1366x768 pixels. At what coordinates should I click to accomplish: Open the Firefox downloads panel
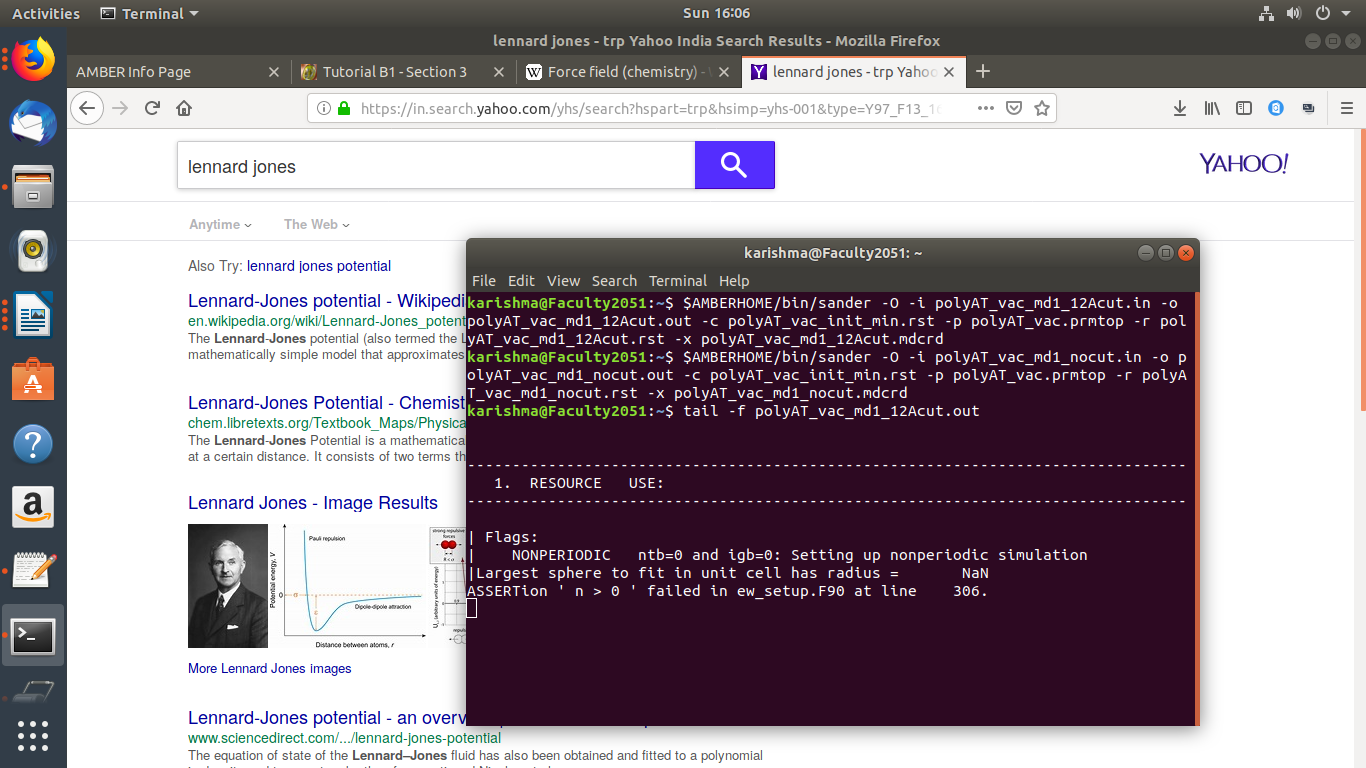pos(1180,108)
